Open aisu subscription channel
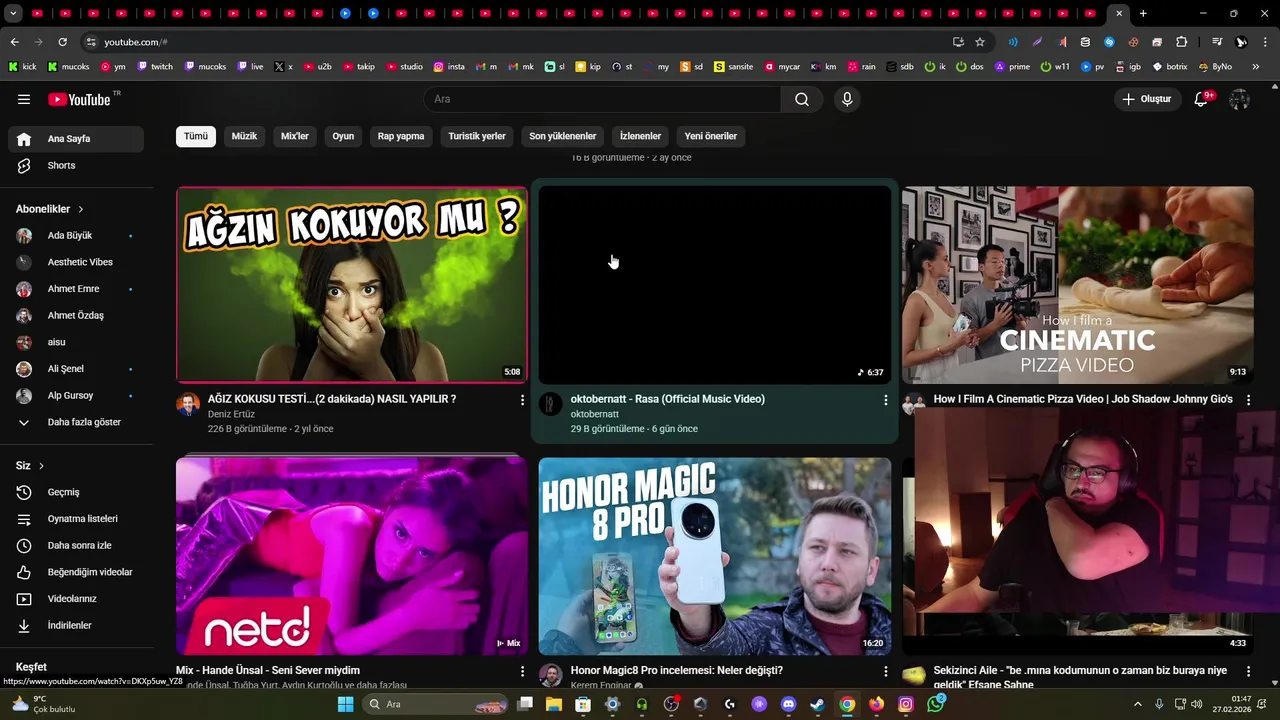This screenshot has width=1280, height=720. click(x=76, y=342)
